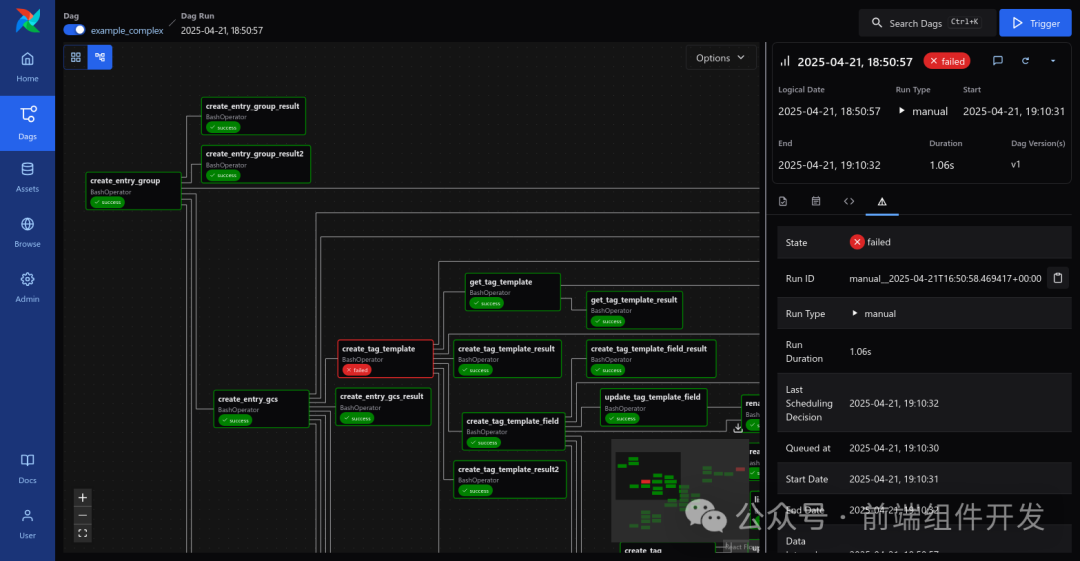
Task: Select the get_tag_template_result task node
Action: (634, 309)
